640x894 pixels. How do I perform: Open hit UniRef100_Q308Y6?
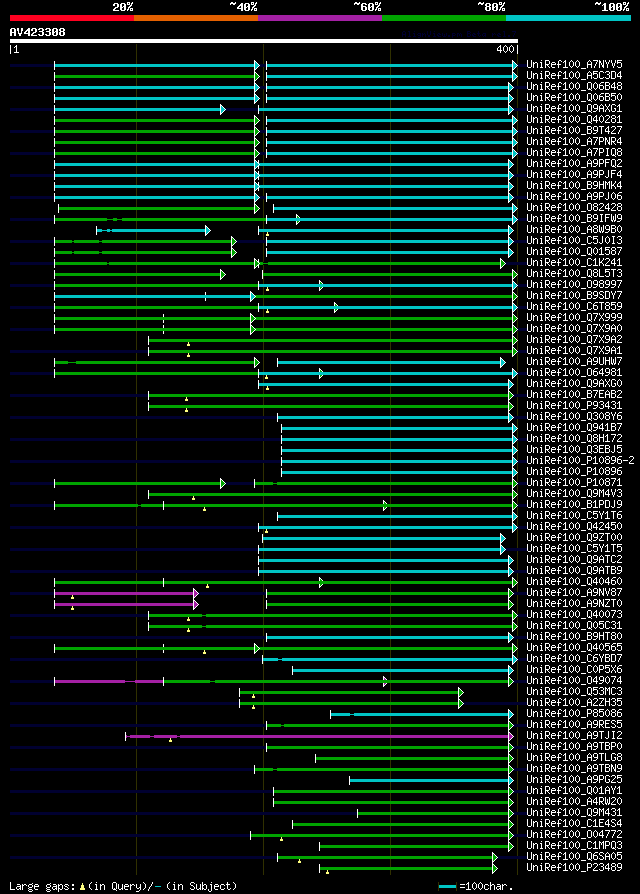point(574,417)
